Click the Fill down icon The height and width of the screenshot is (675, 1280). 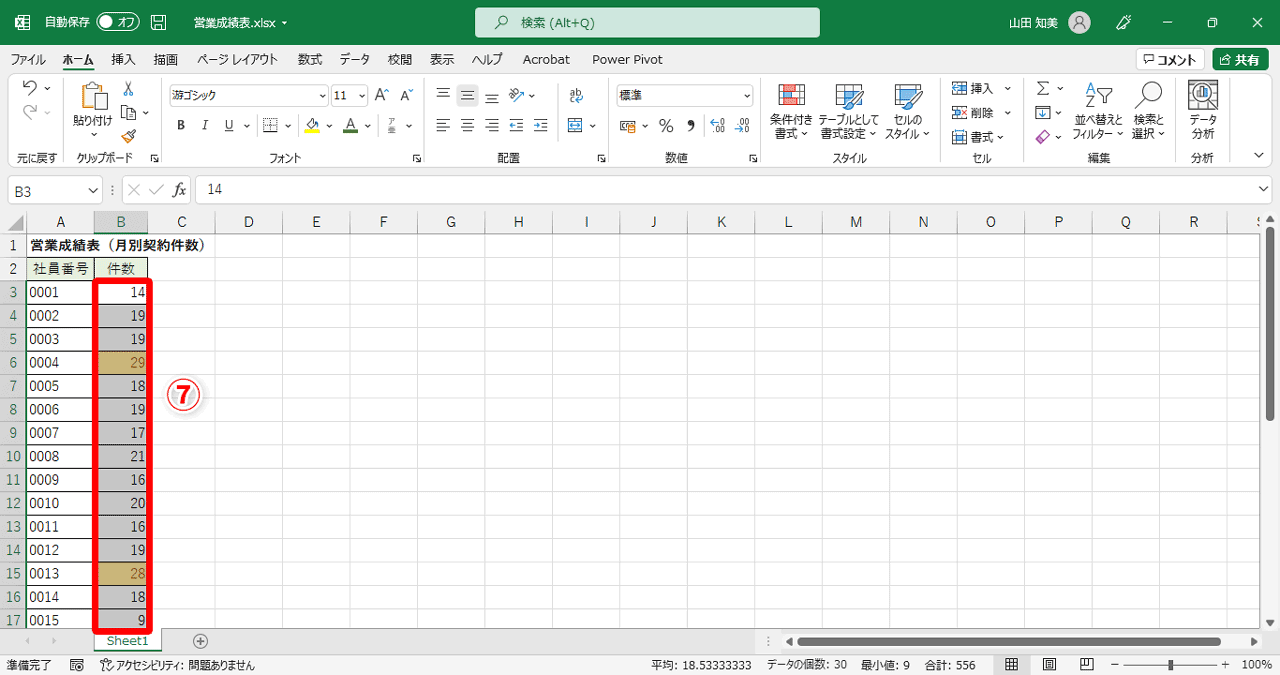point(1043,113)
